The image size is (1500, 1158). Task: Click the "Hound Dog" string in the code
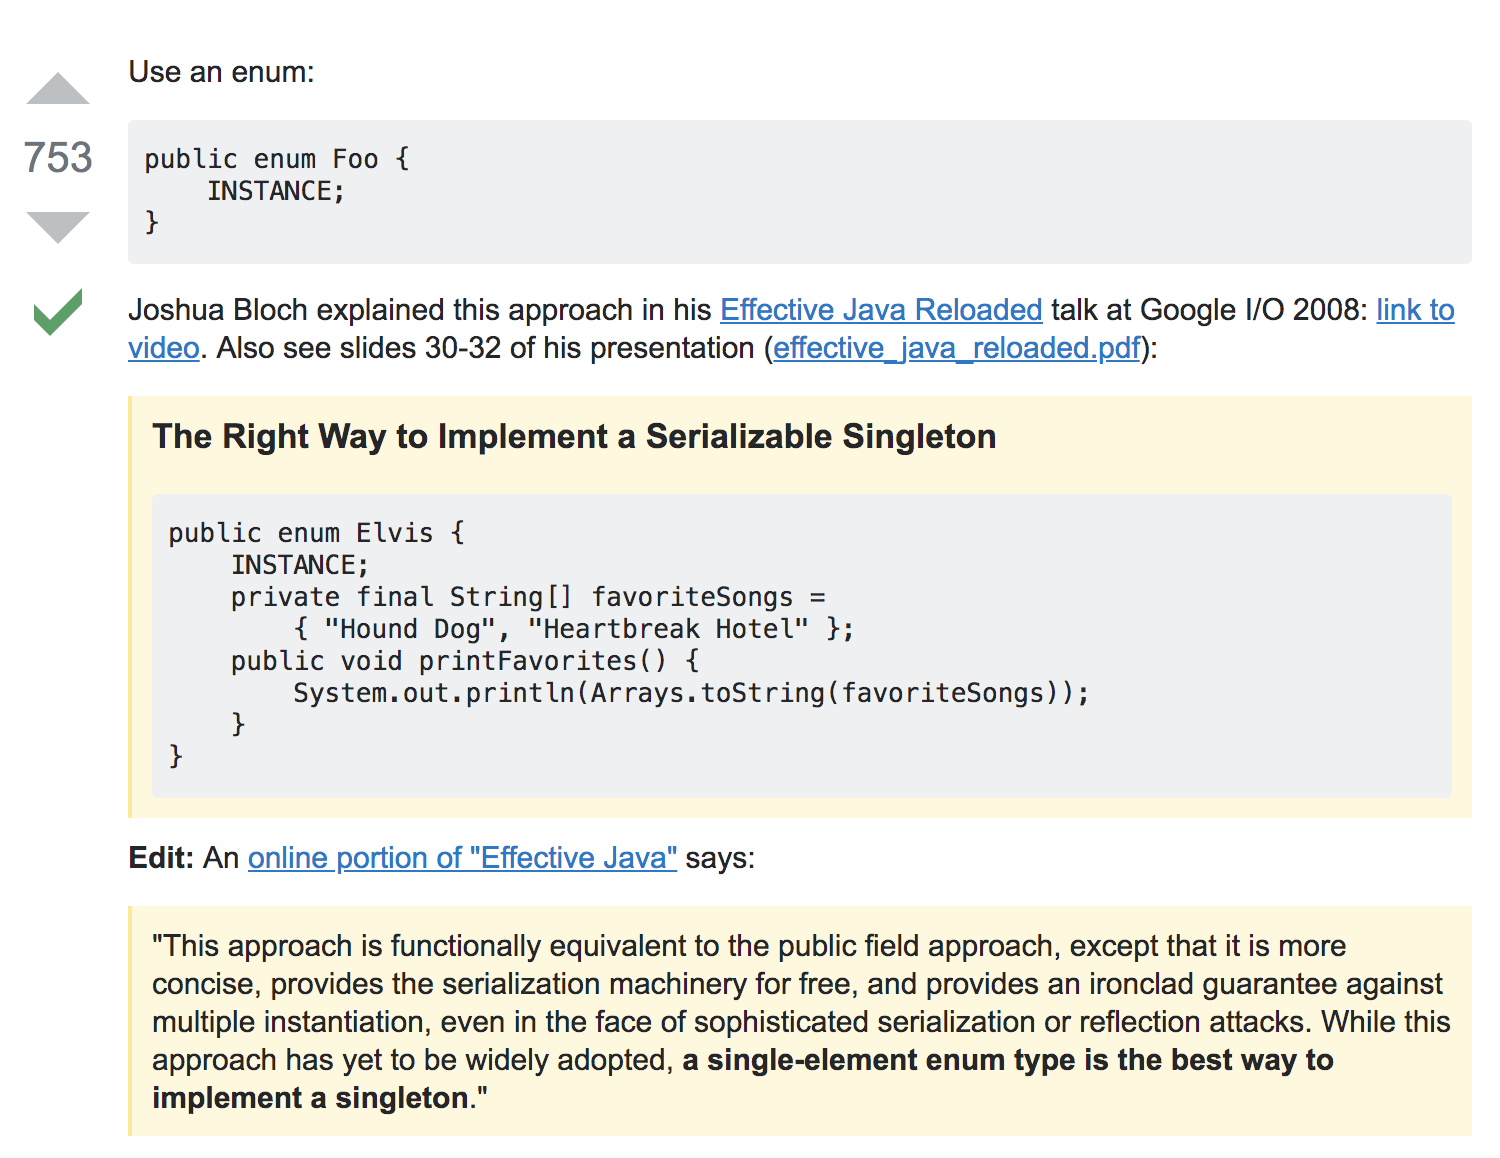coord(410,629)
